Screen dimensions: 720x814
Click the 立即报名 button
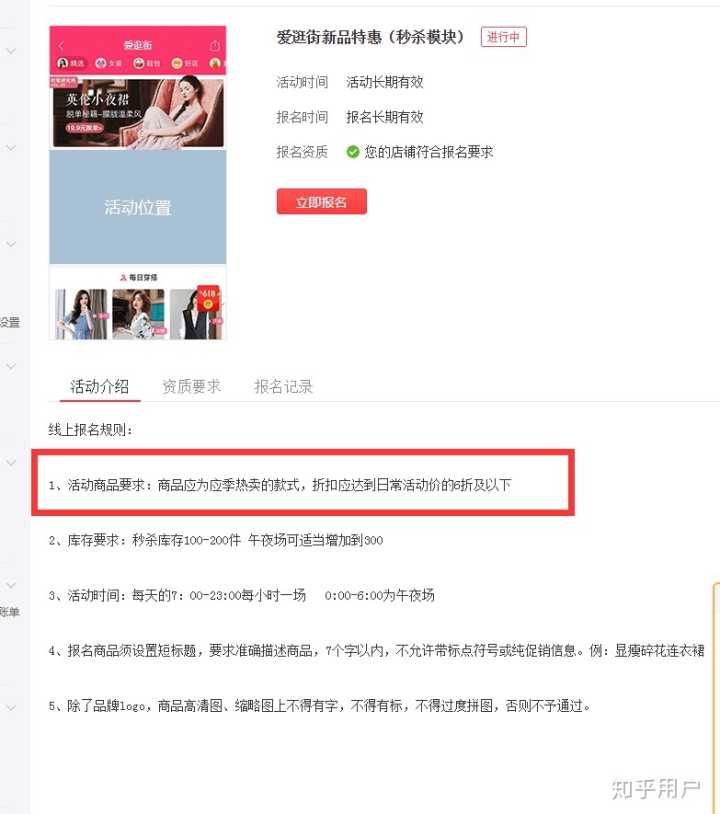click(321, 201)
